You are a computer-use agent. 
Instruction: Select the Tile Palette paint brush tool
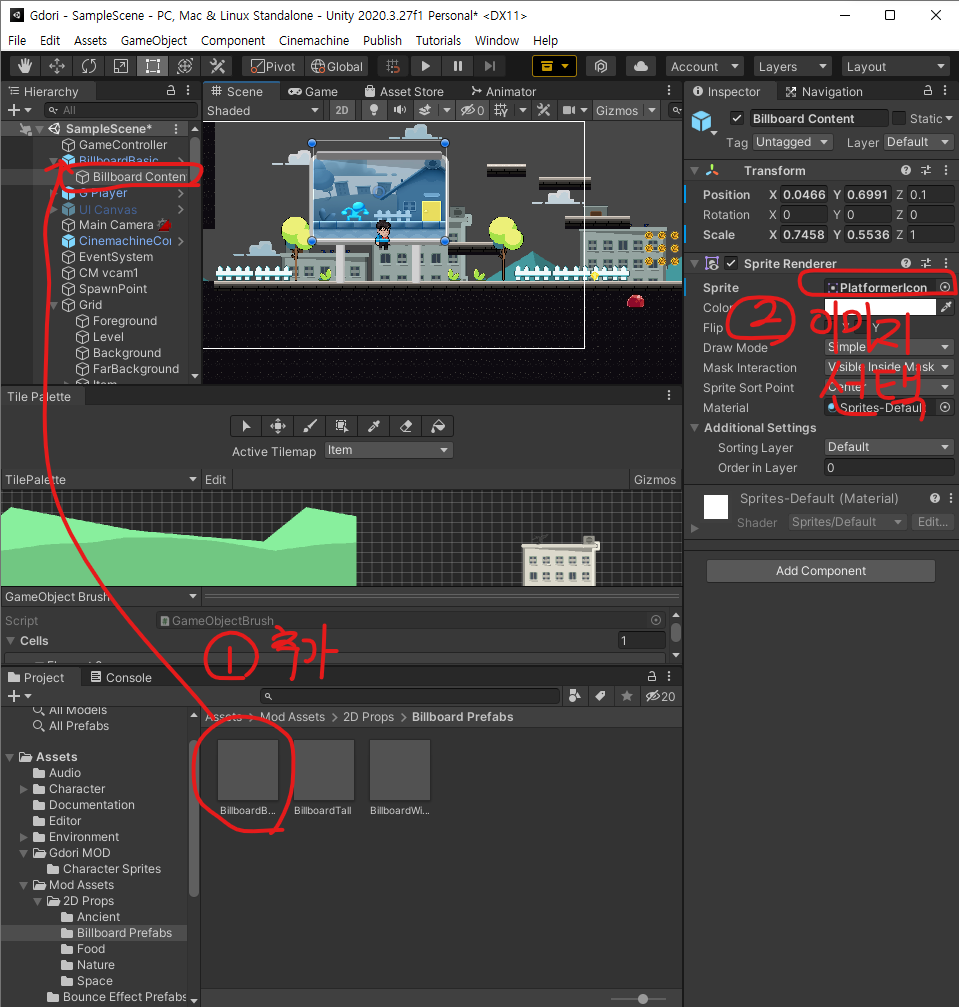click(x=310, y=426)
